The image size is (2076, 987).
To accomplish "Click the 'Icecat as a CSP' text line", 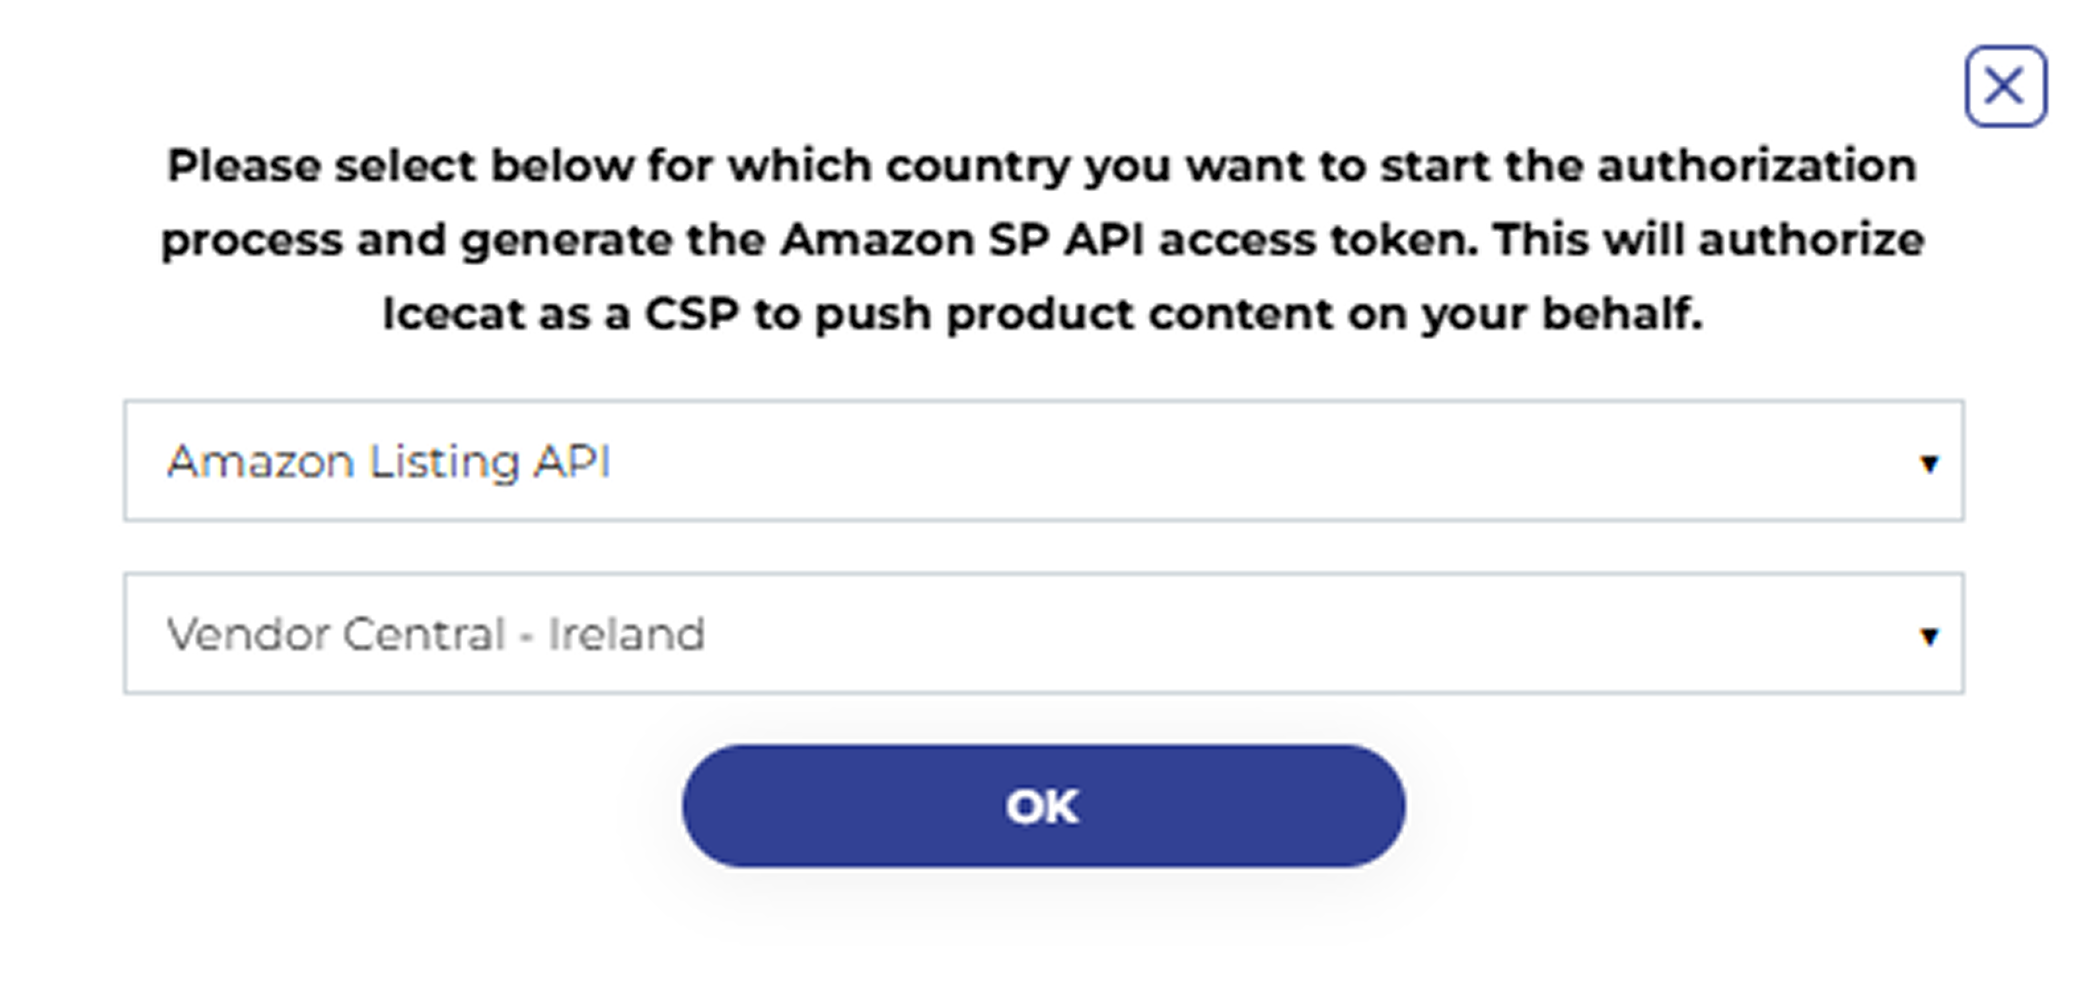I will tap(1041, 314).
